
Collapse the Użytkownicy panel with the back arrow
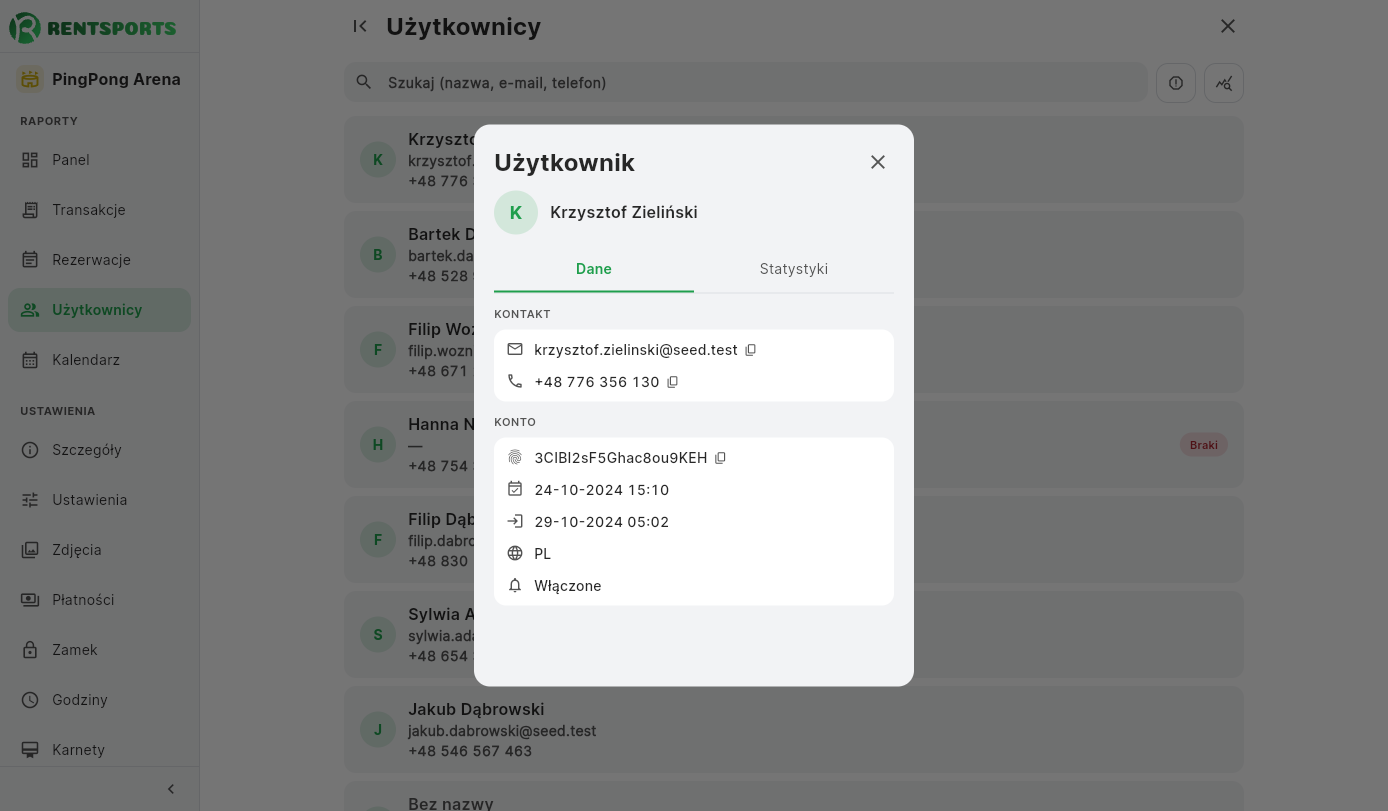[360, 26]
